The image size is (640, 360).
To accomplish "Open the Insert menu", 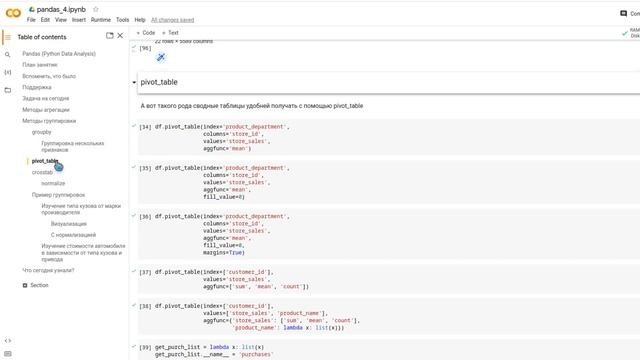I will (x=79, y=20).
